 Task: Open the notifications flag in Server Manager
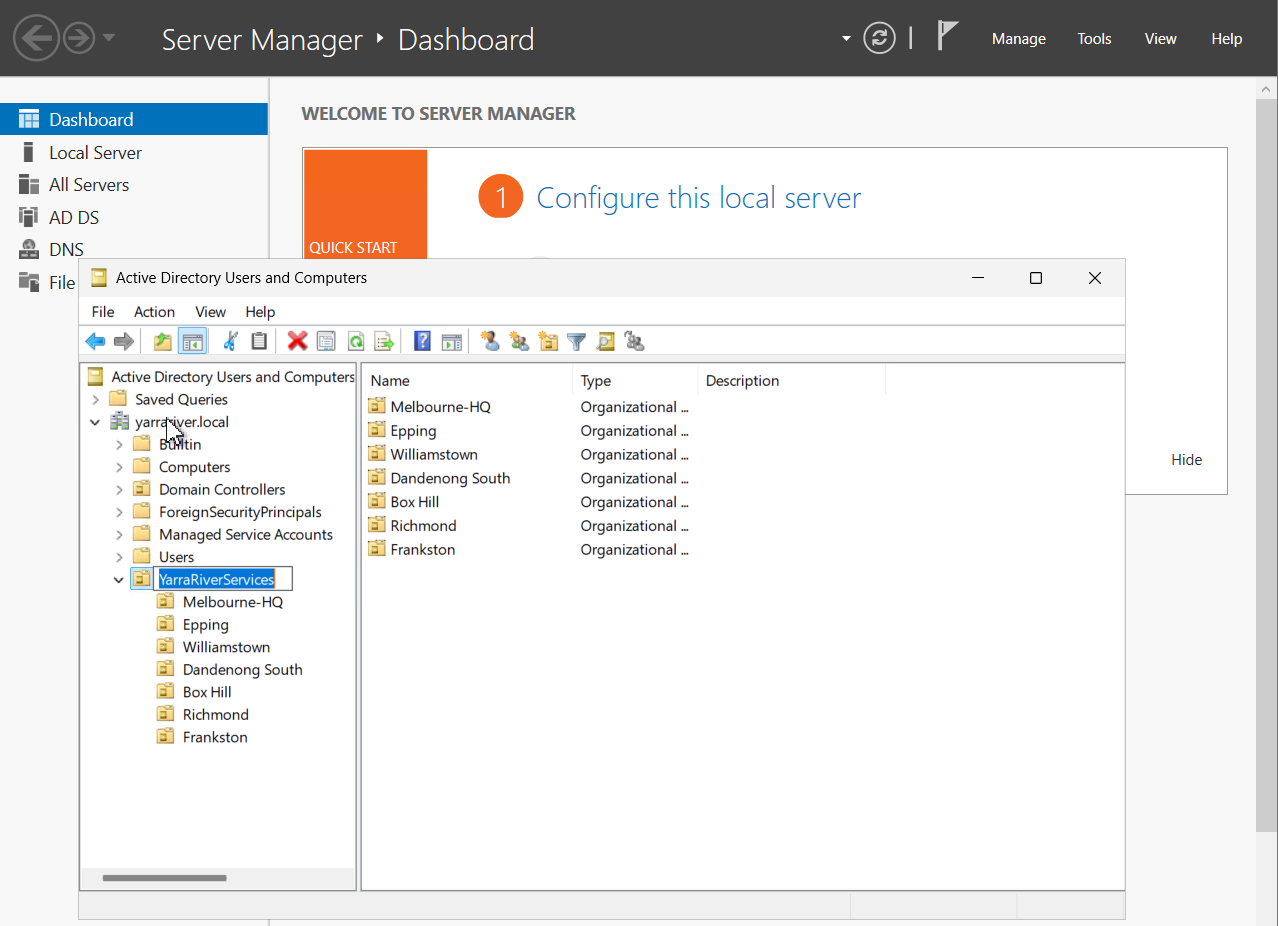tap(947, 36)
